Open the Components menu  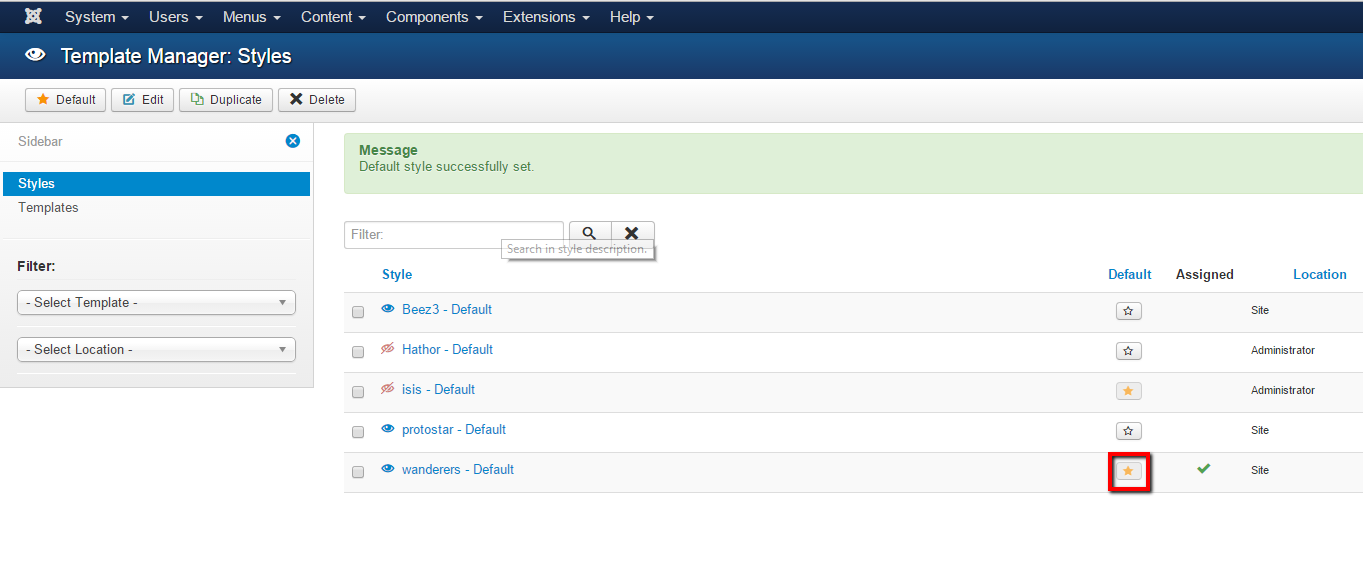click(x=434, y=17)
